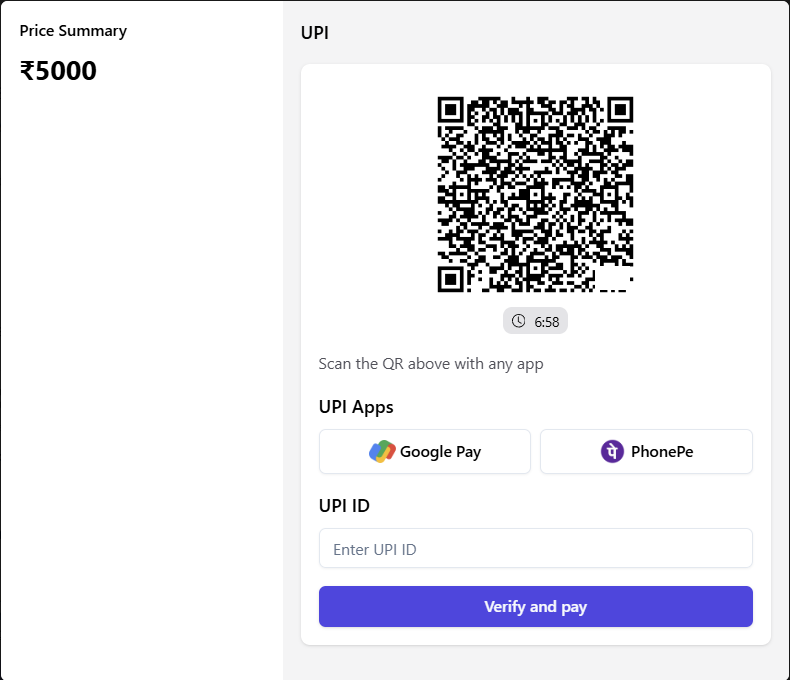This screenshot has height=680, width=790.
Task: Click the ₹5000 amount
Action: [58, 72]
